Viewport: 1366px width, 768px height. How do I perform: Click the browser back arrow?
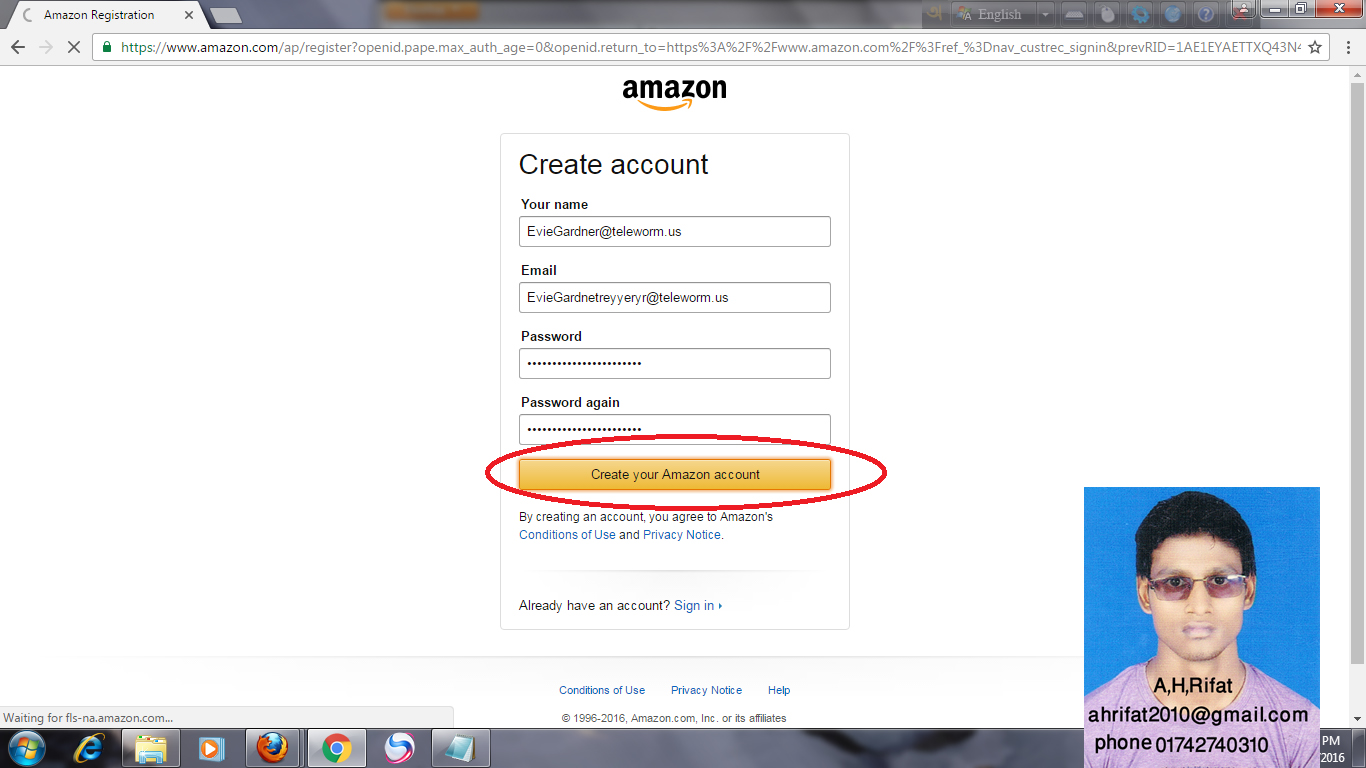click(x=18, y=47)
